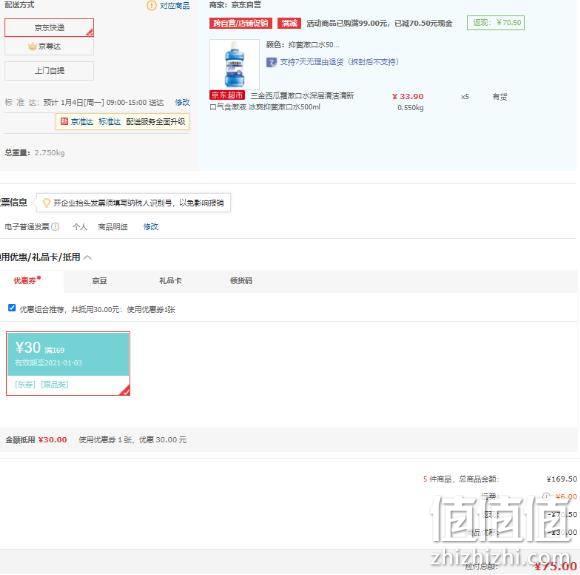The width and height of the screenshot is (580, 575).
Task: Switch to the 礼品卡 tab
Action: click(x=170, y=281)
